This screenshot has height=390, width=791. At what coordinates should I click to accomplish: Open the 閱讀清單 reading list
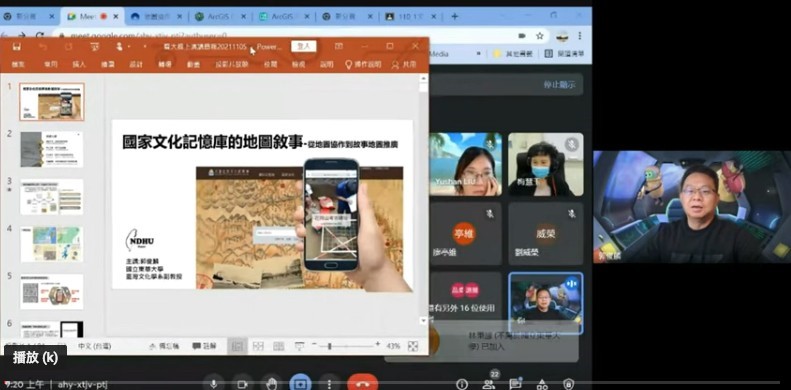[x=564, y=53]
